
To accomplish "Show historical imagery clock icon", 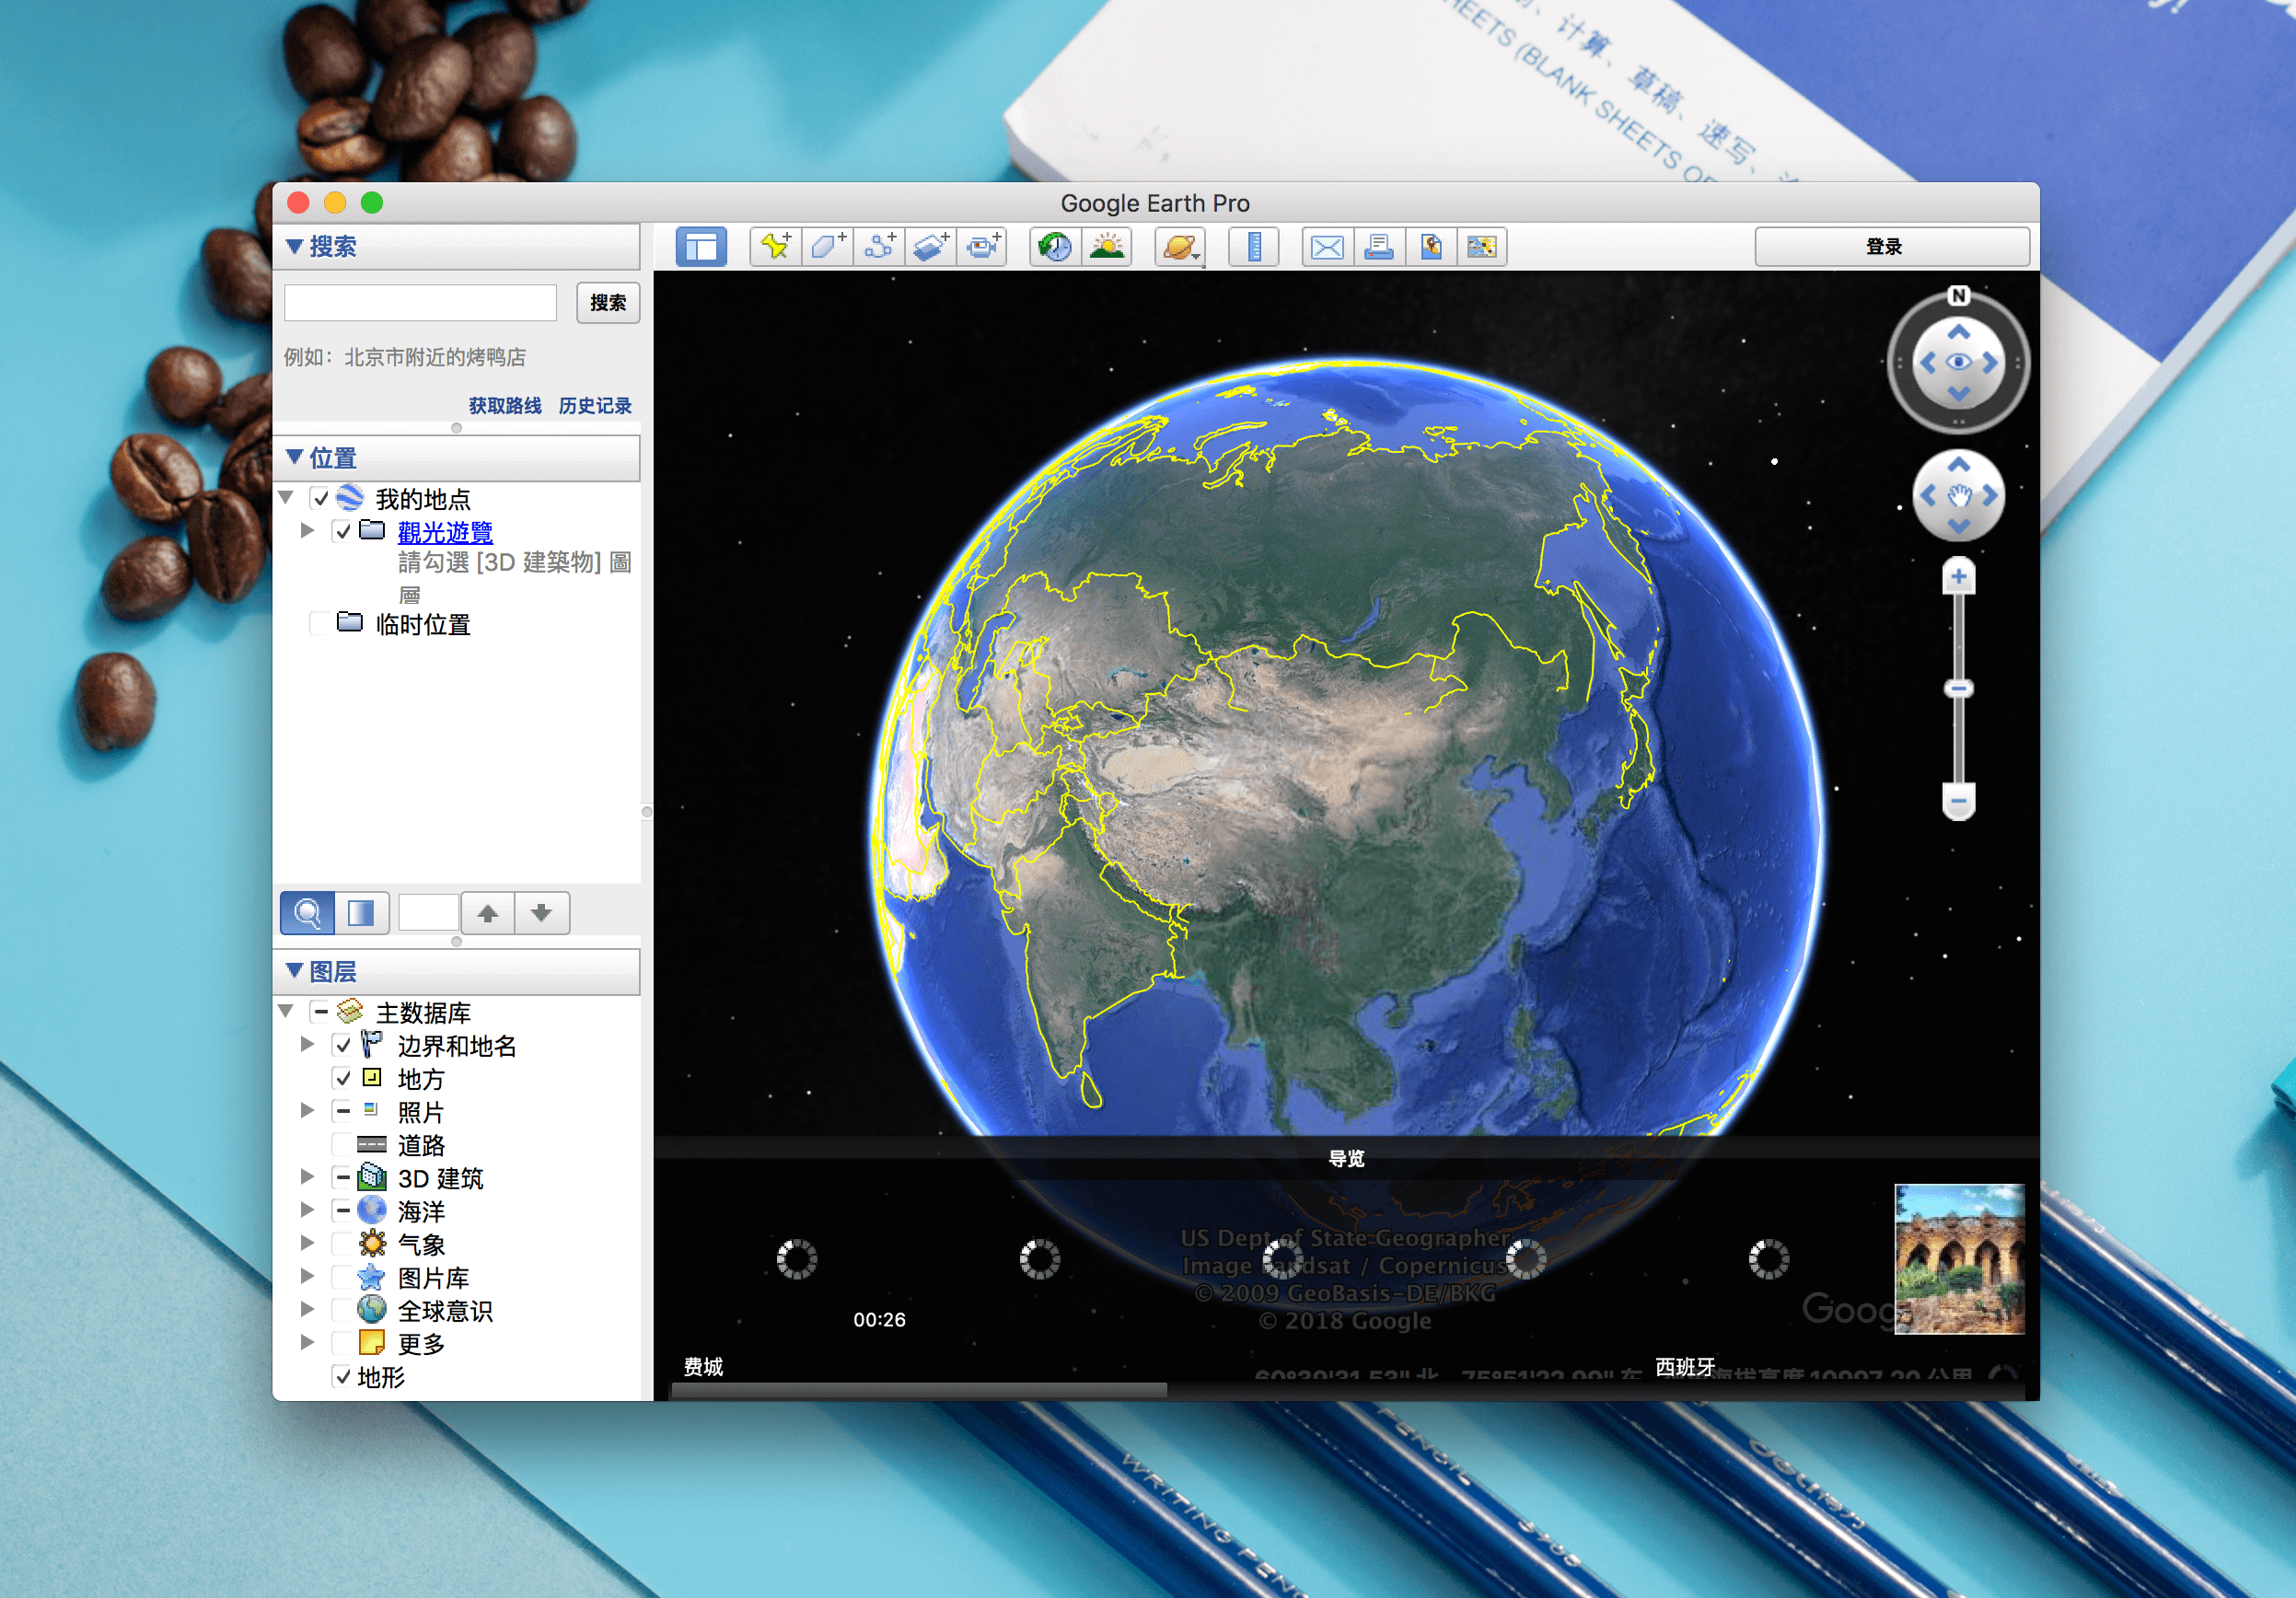I will (x=1055, y=247).
